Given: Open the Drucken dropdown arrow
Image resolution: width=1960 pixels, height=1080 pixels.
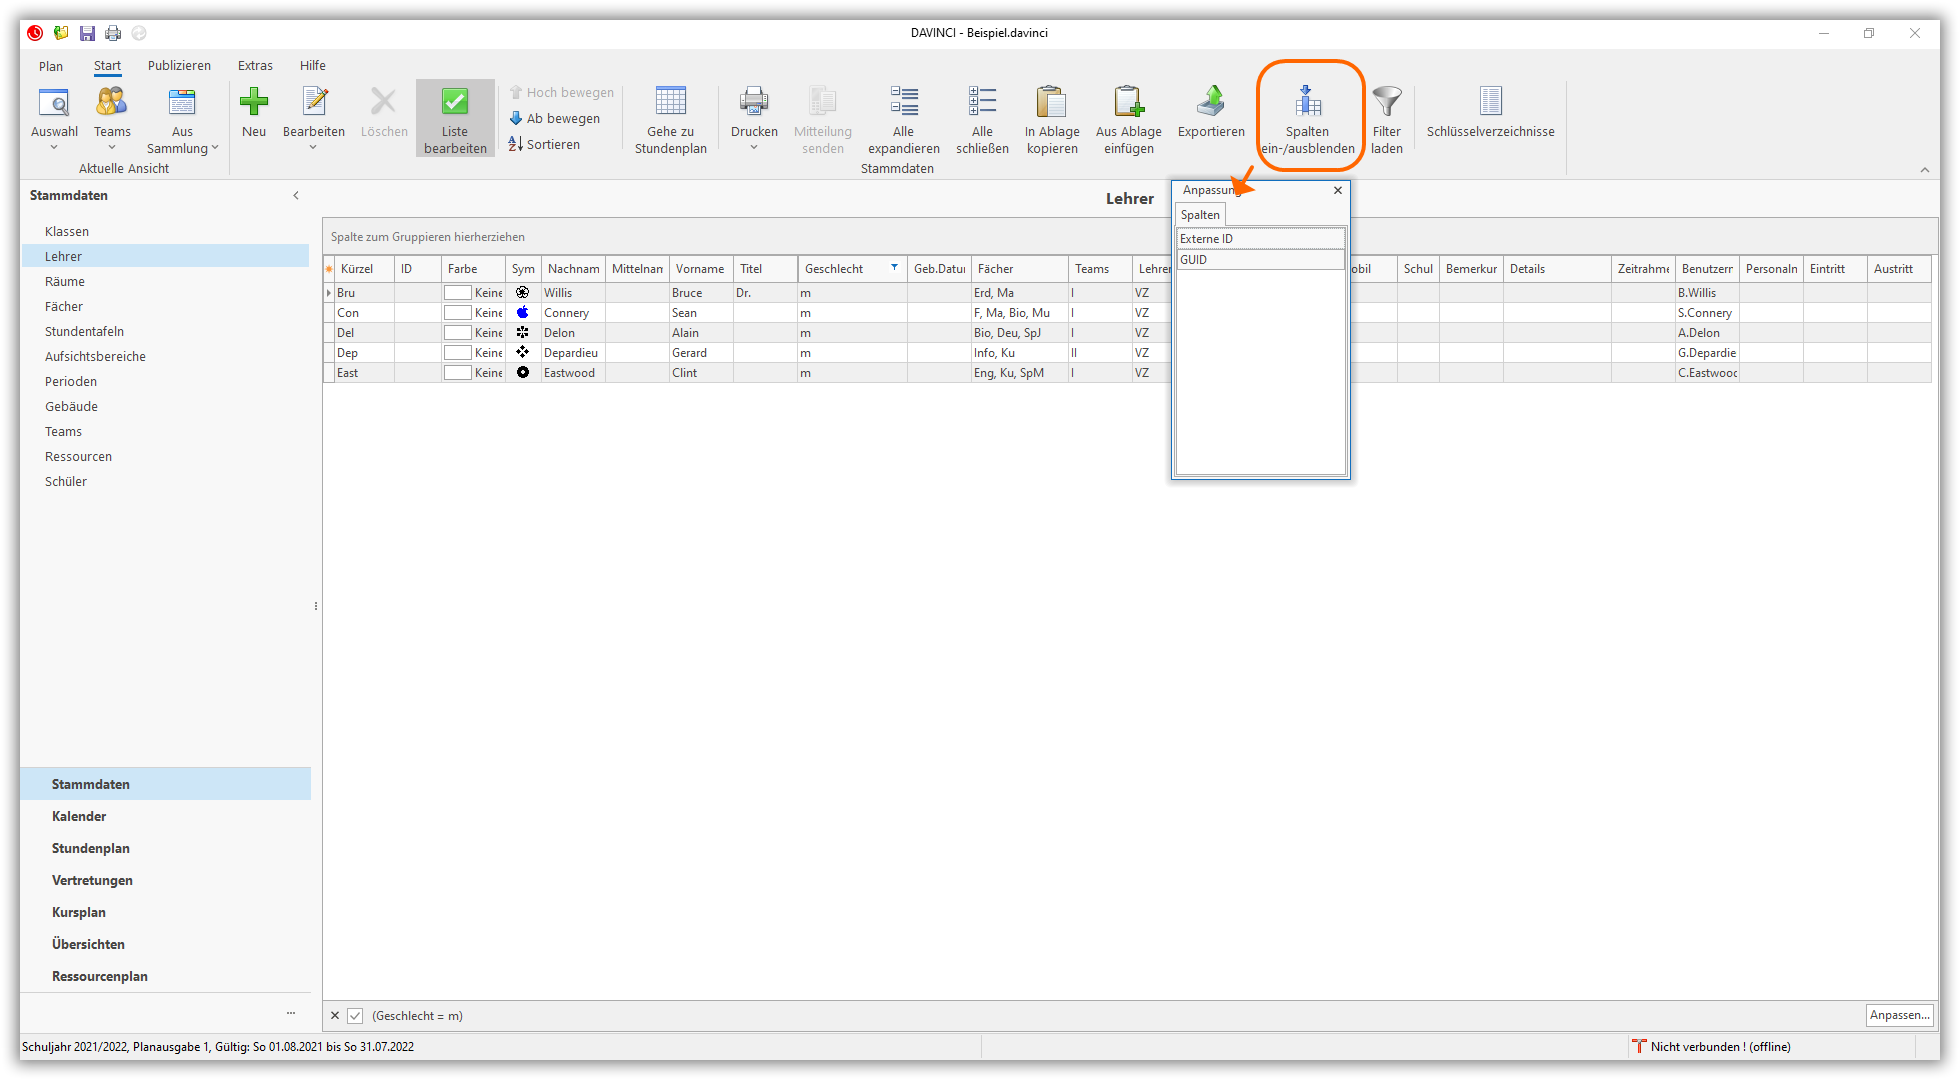Looking at the screenshot, I should point(754,148).
